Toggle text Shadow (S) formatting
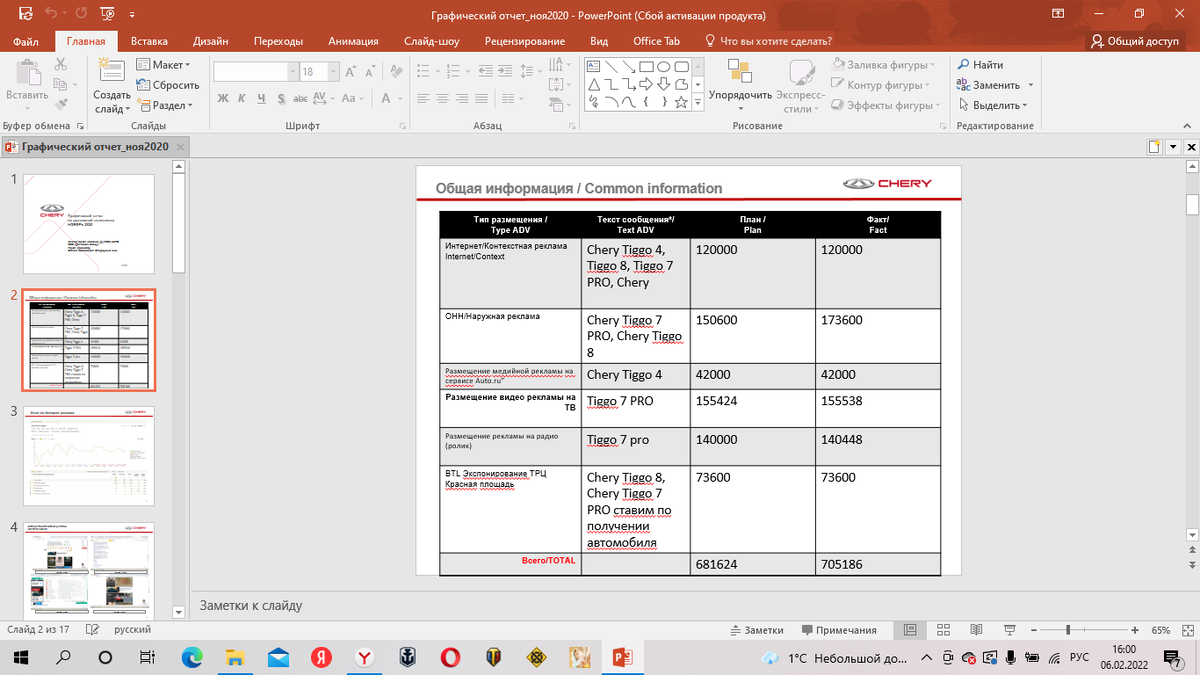 click(281, 98)
